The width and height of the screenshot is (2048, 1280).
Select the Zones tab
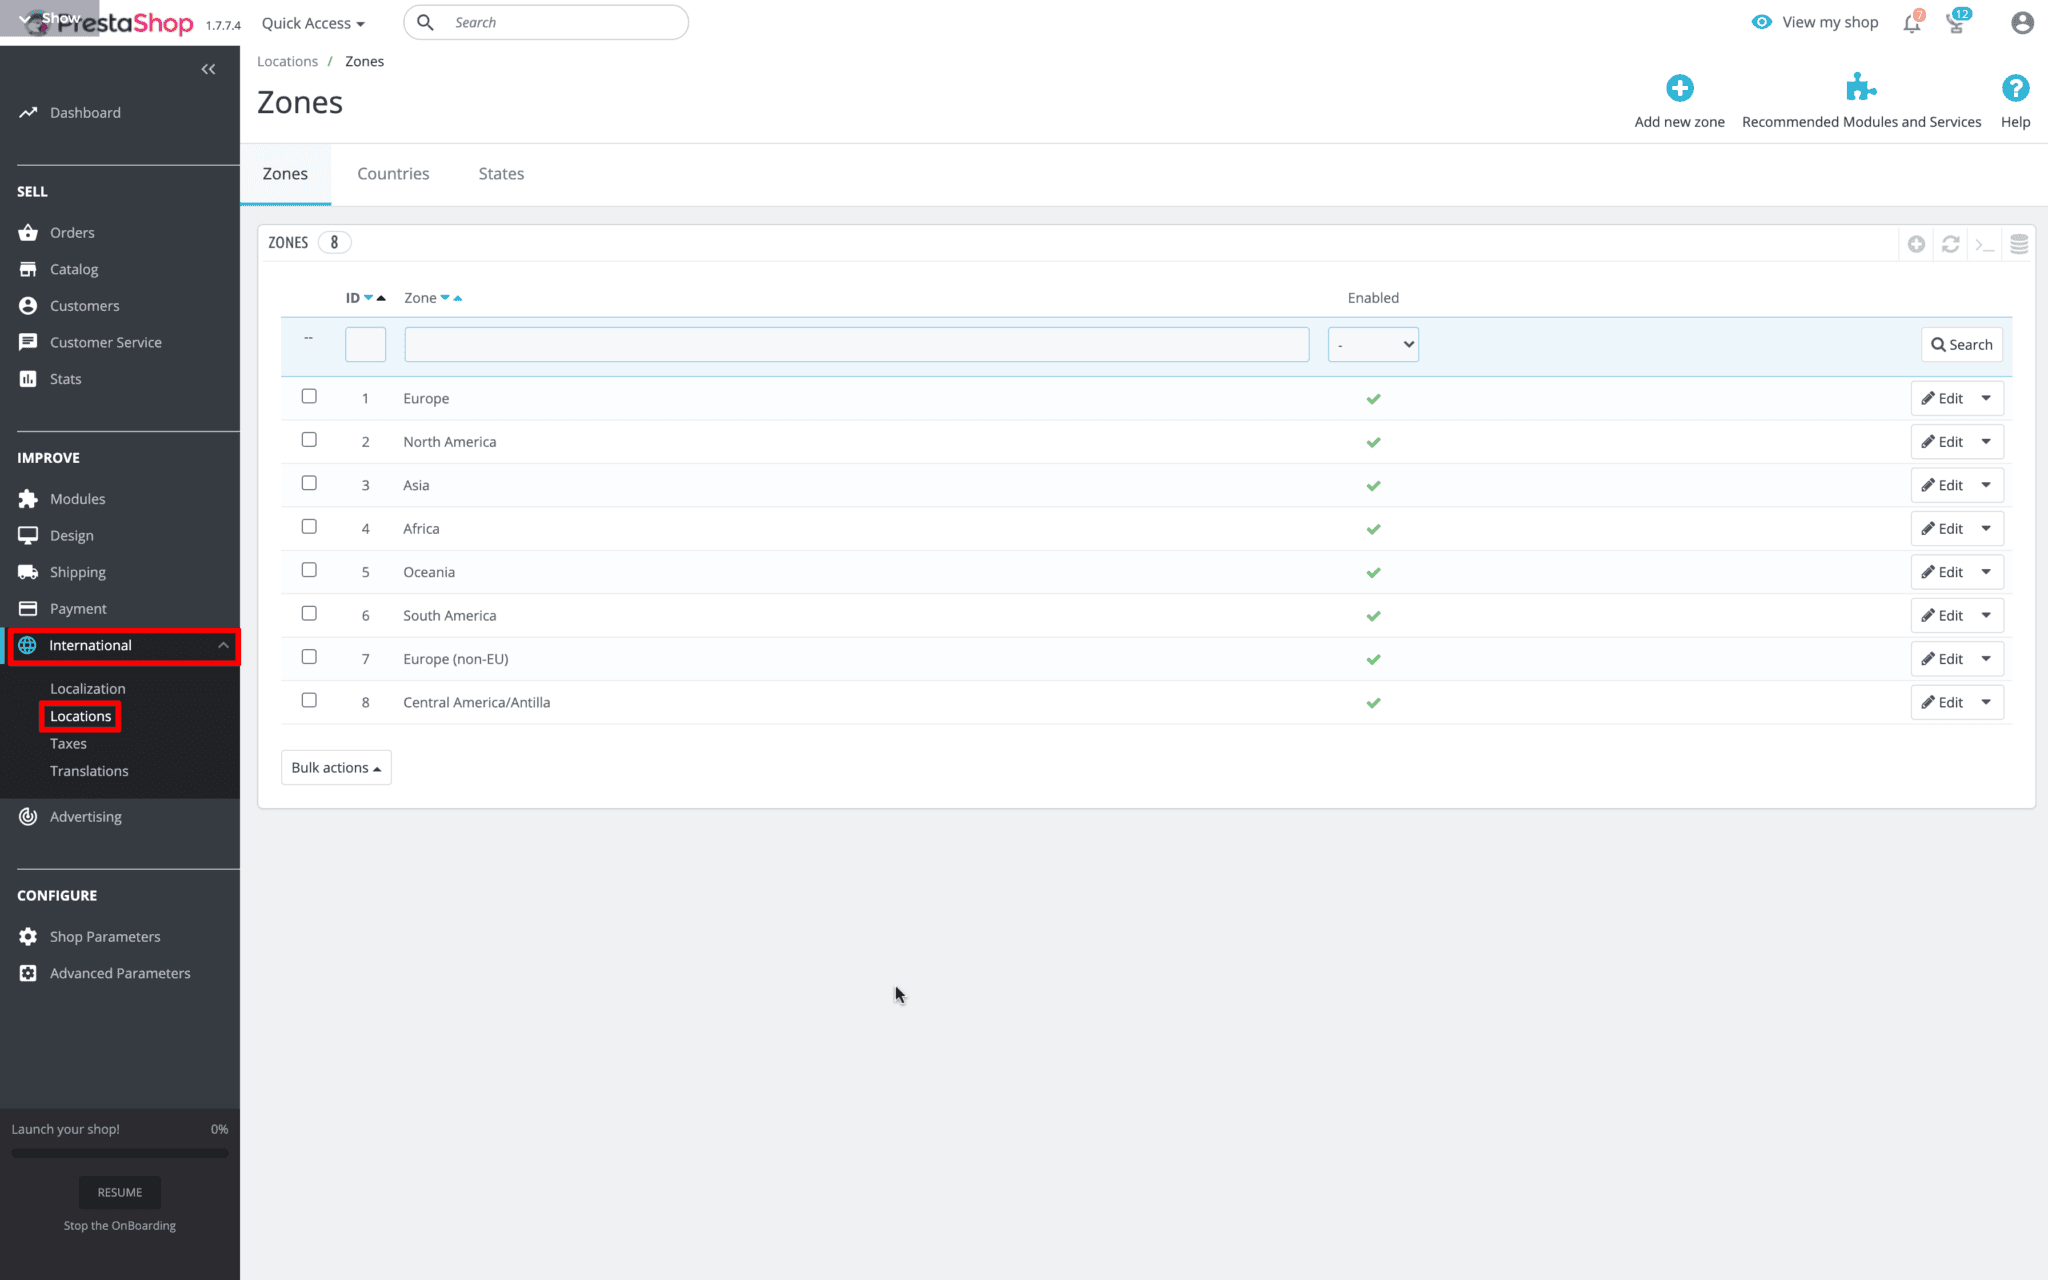[285, 174]
